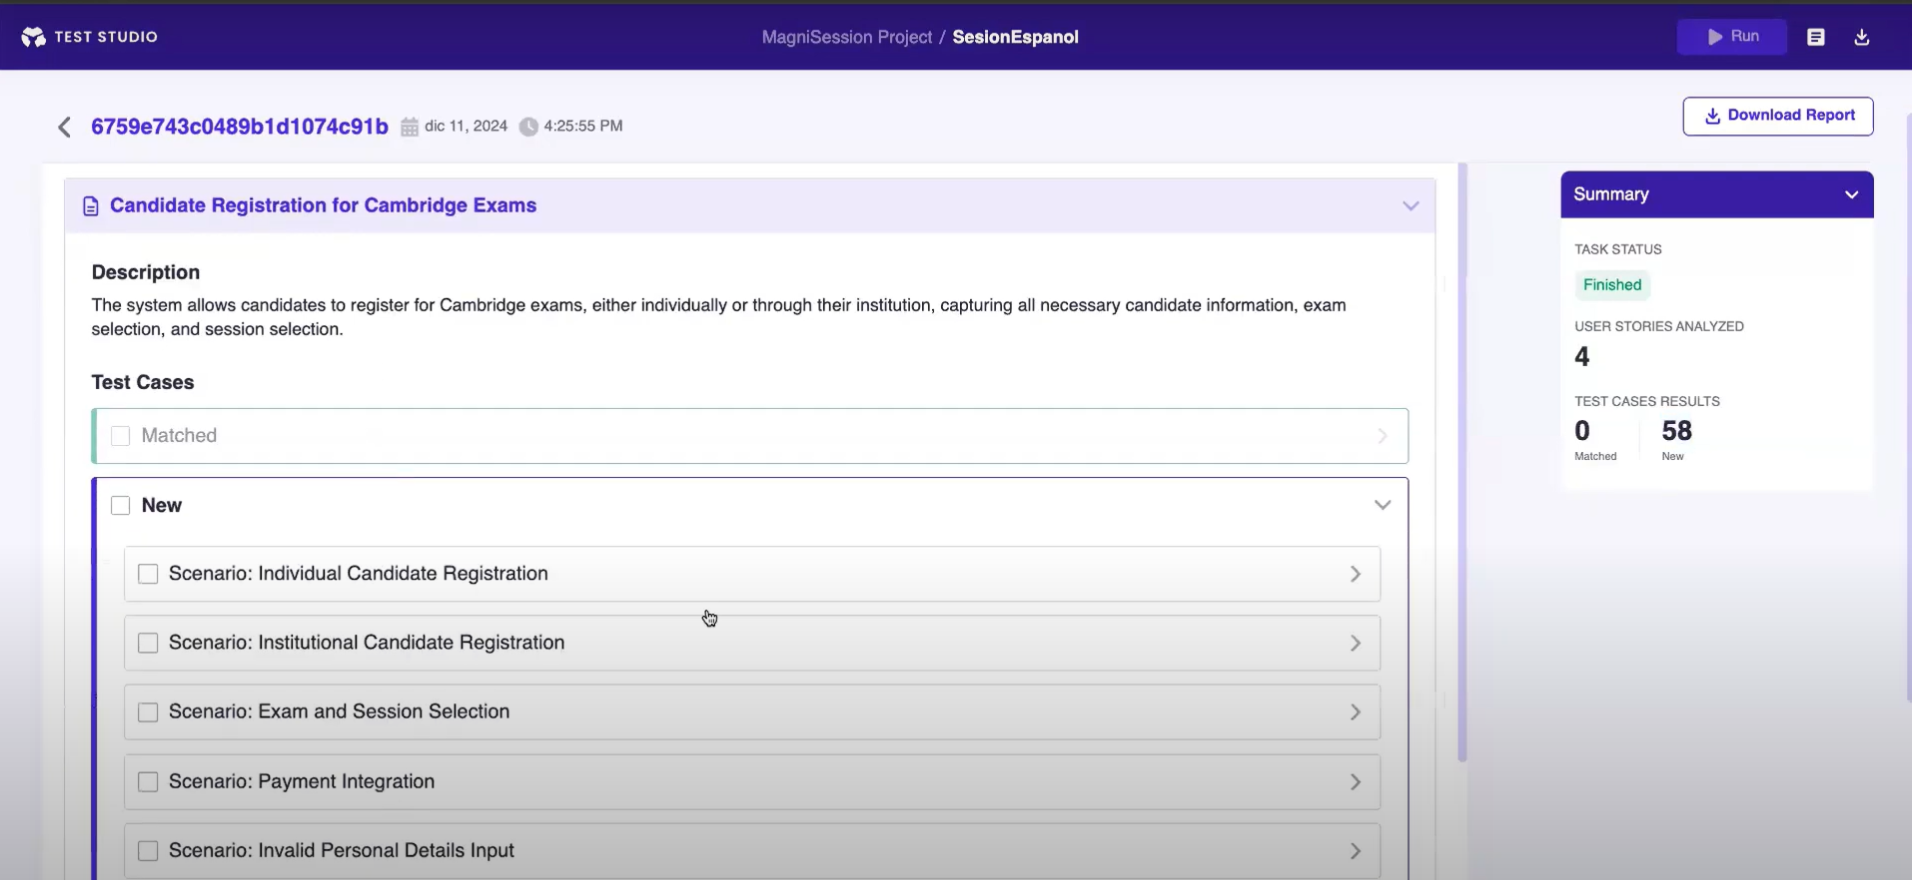
Task: Click the Test Studio logo icon
Action: tap(33, 37)
